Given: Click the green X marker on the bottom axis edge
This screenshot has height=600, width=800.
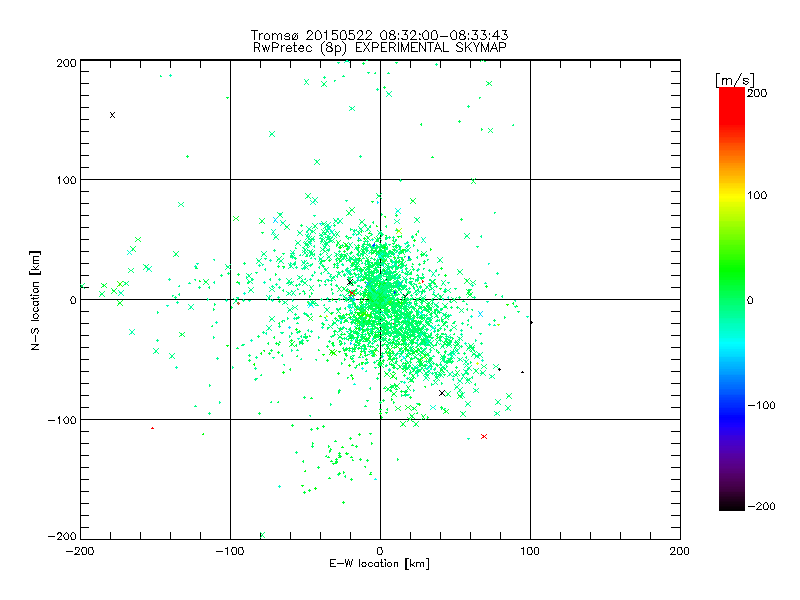Looking at the screenshot, I should tap(262, 535).
